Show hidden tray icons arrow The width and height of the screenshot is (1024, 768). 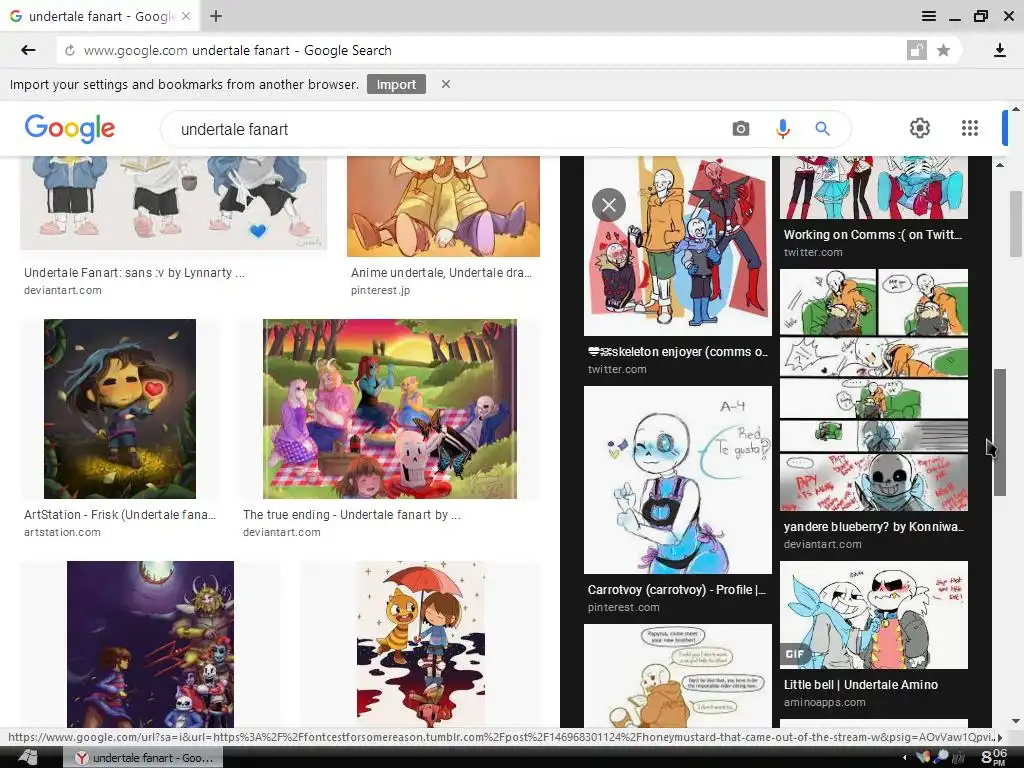pos(904,758)
